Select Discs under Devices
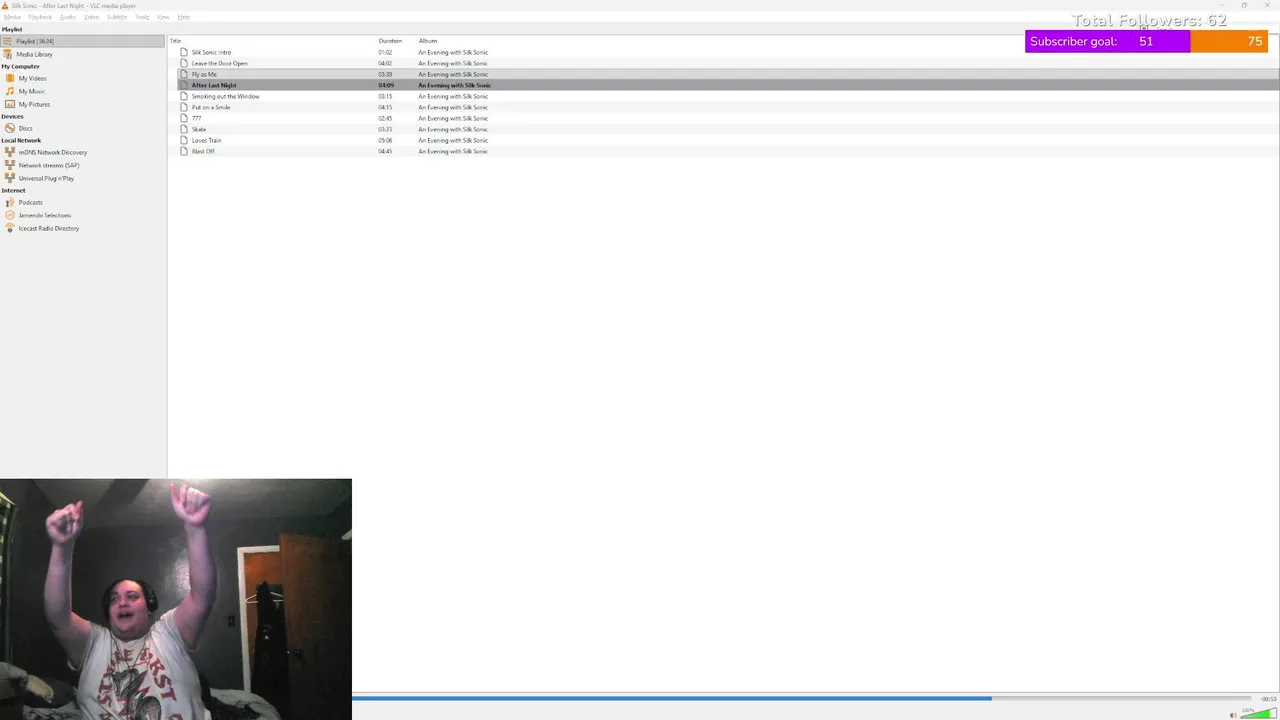The image size is (1280, 720). click(25, 128)
